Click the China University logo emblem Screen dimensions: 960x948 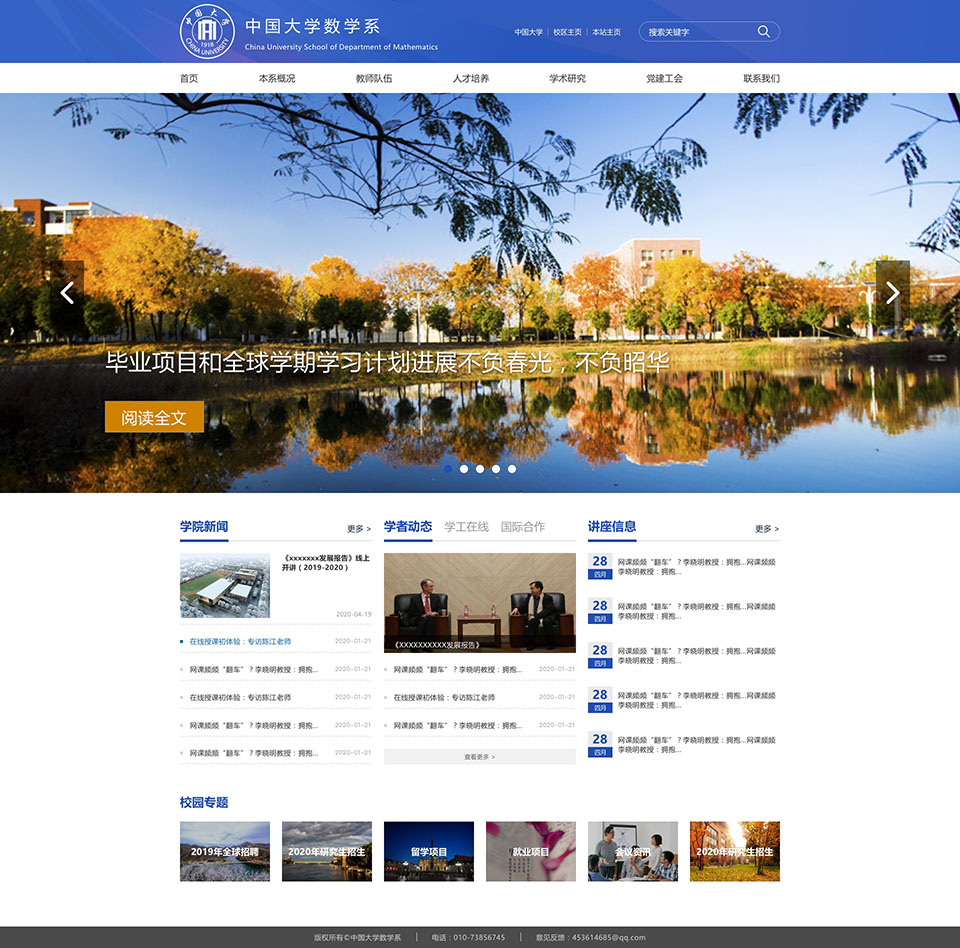click(x=206, y=32)
